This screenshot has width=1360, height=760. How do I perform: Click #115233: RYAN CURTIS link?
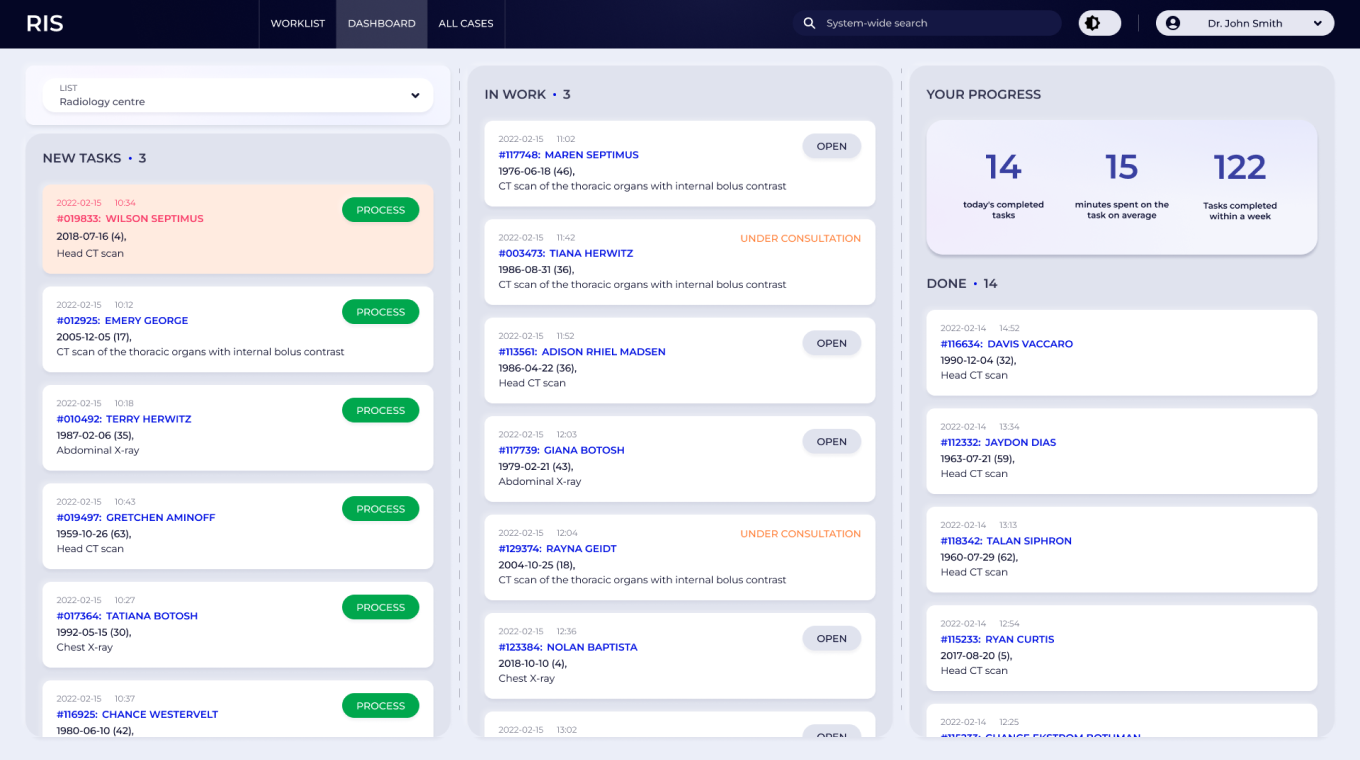coord(997,639)
